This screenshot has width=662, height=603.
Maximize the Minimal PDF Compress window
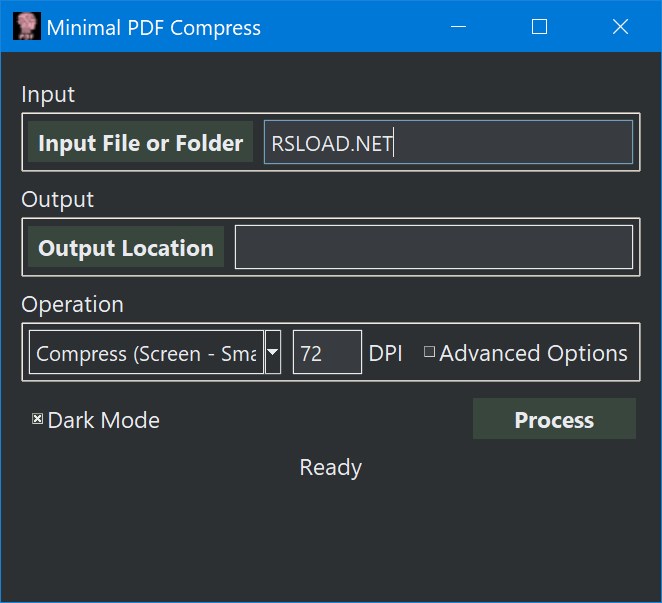[540, 27]
